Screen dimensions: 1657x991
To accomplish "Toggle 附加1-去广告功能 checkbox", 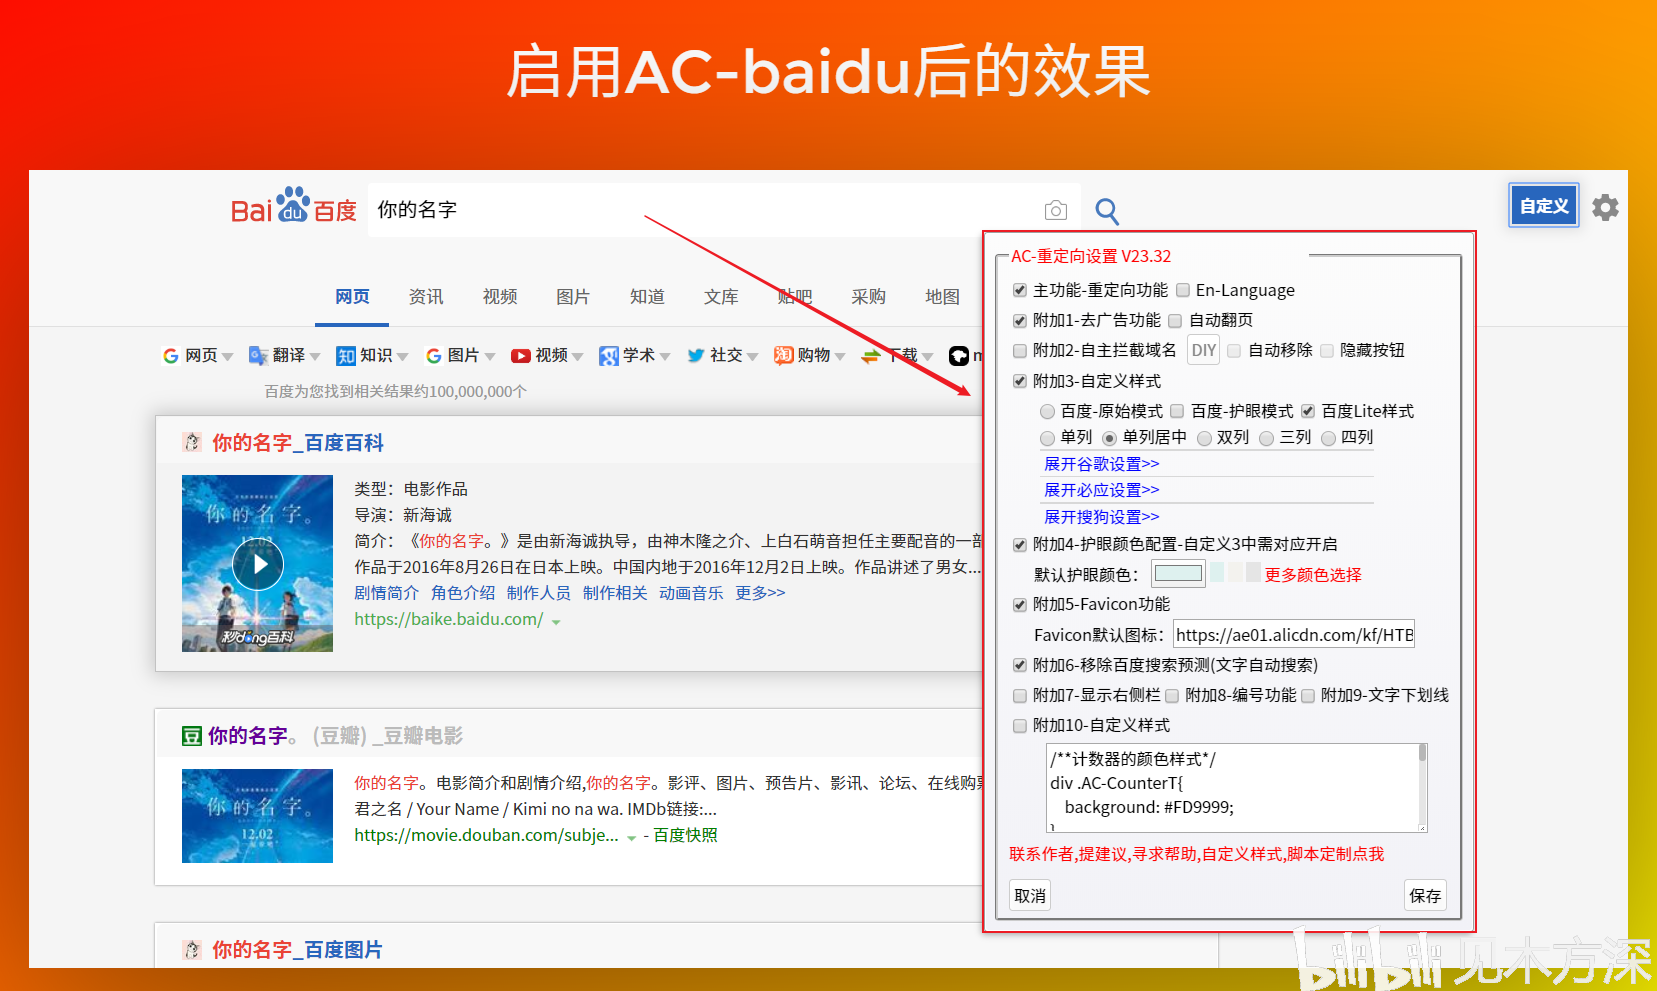I will (x=1020, y=321).
